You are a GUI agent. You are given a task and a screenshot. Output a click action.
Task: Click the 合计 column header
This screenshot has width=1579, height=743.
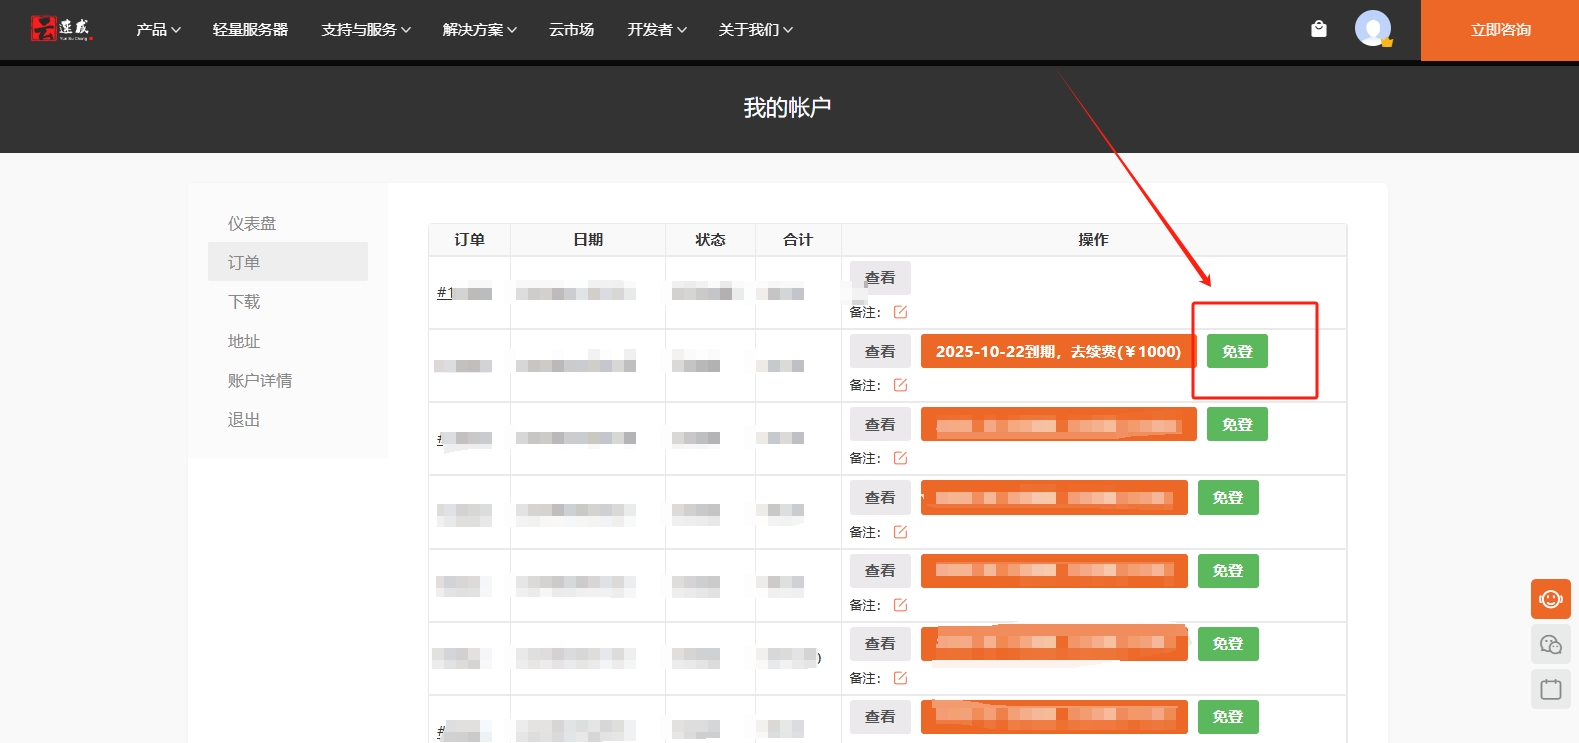[798, 240]
